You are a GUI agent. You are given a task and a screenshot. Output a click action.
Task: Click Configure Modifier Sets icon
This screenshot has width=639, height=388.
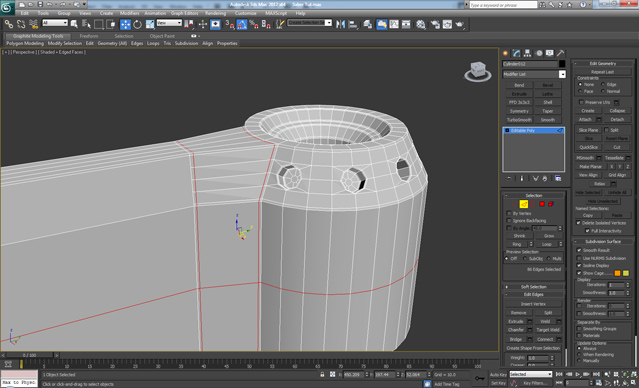(x=558, y=179)
